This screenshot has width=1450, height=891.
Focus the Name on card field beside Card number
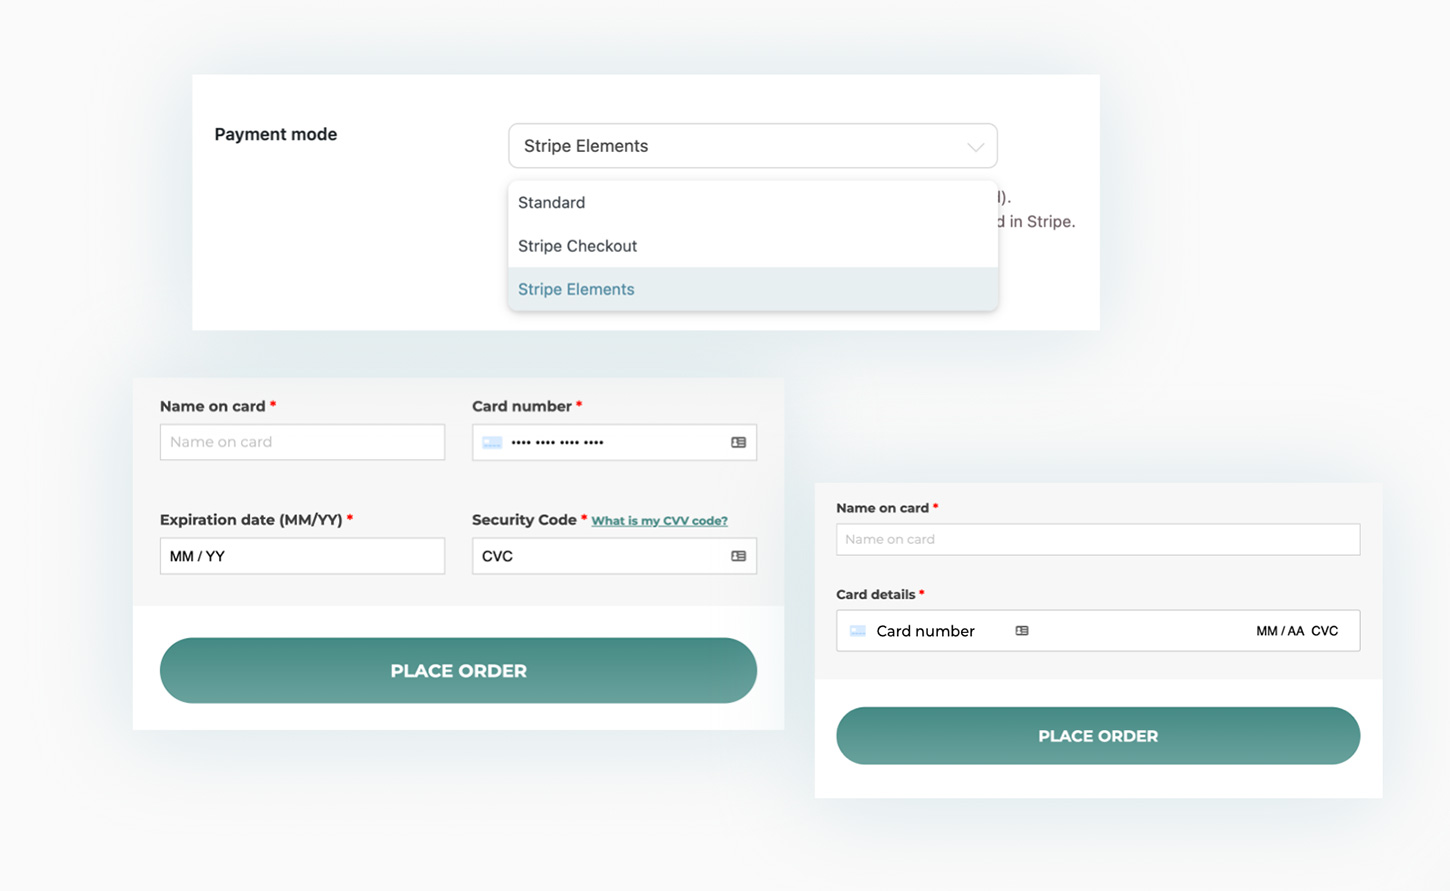302,442
